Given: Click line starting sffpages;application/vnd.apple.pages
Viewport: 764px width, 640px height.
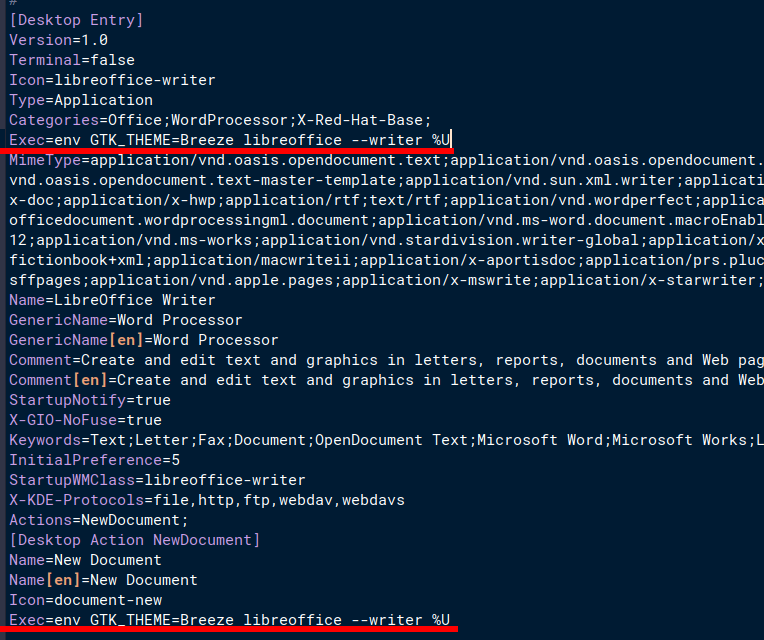Looking at the screenshot, I should 386,280.
